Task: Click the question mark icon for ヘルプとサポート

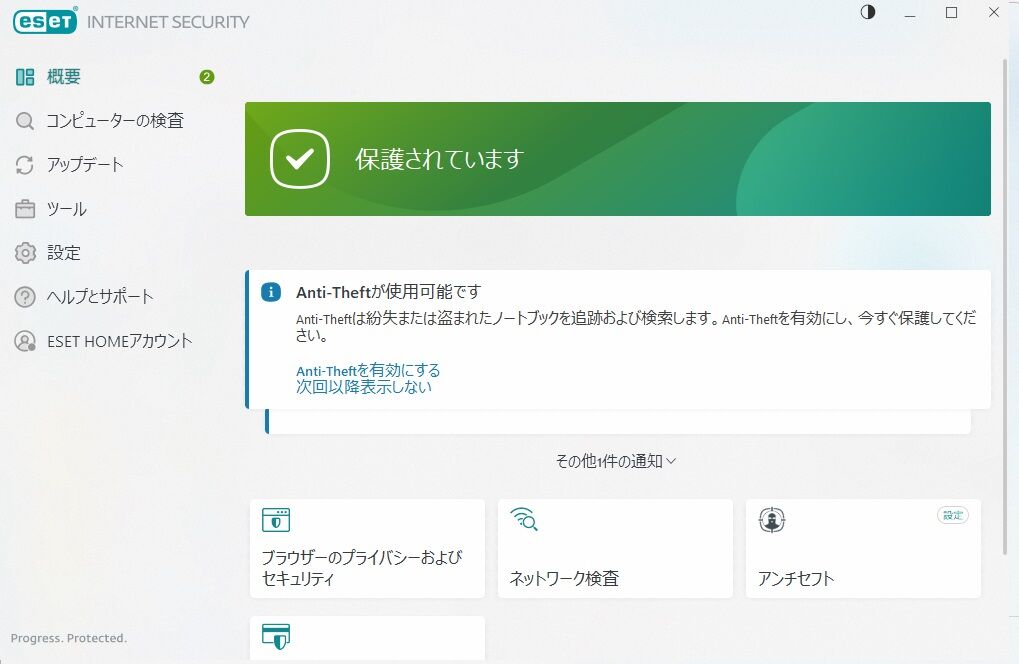Action: click(25, 297)
